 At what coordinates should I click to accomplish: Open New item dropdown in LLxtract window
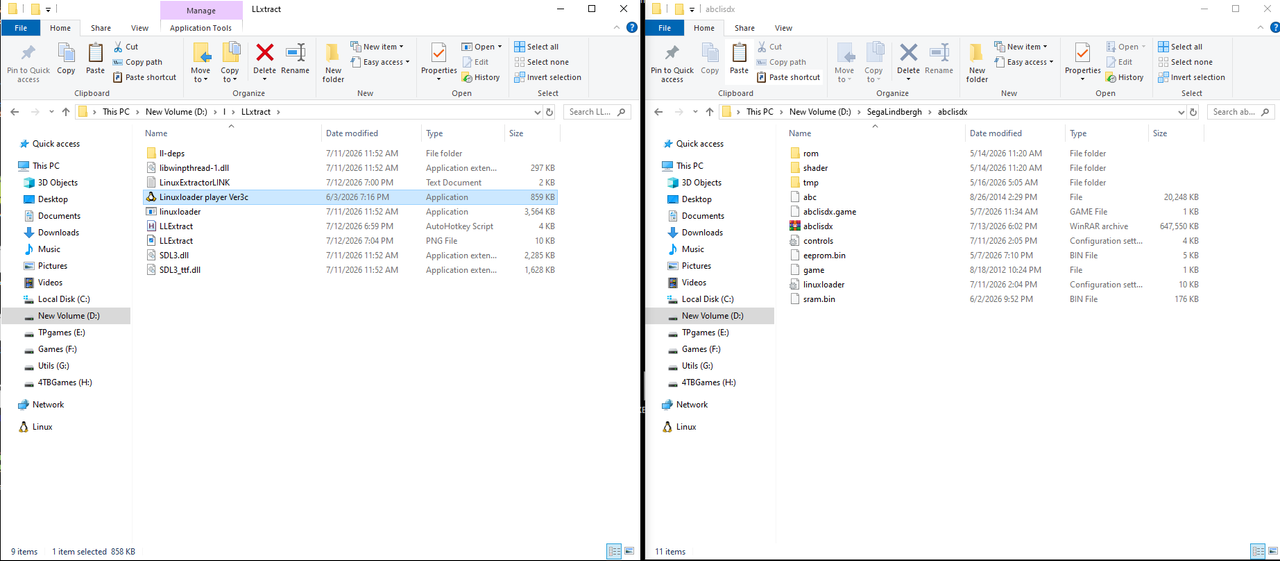coord(376,47)
